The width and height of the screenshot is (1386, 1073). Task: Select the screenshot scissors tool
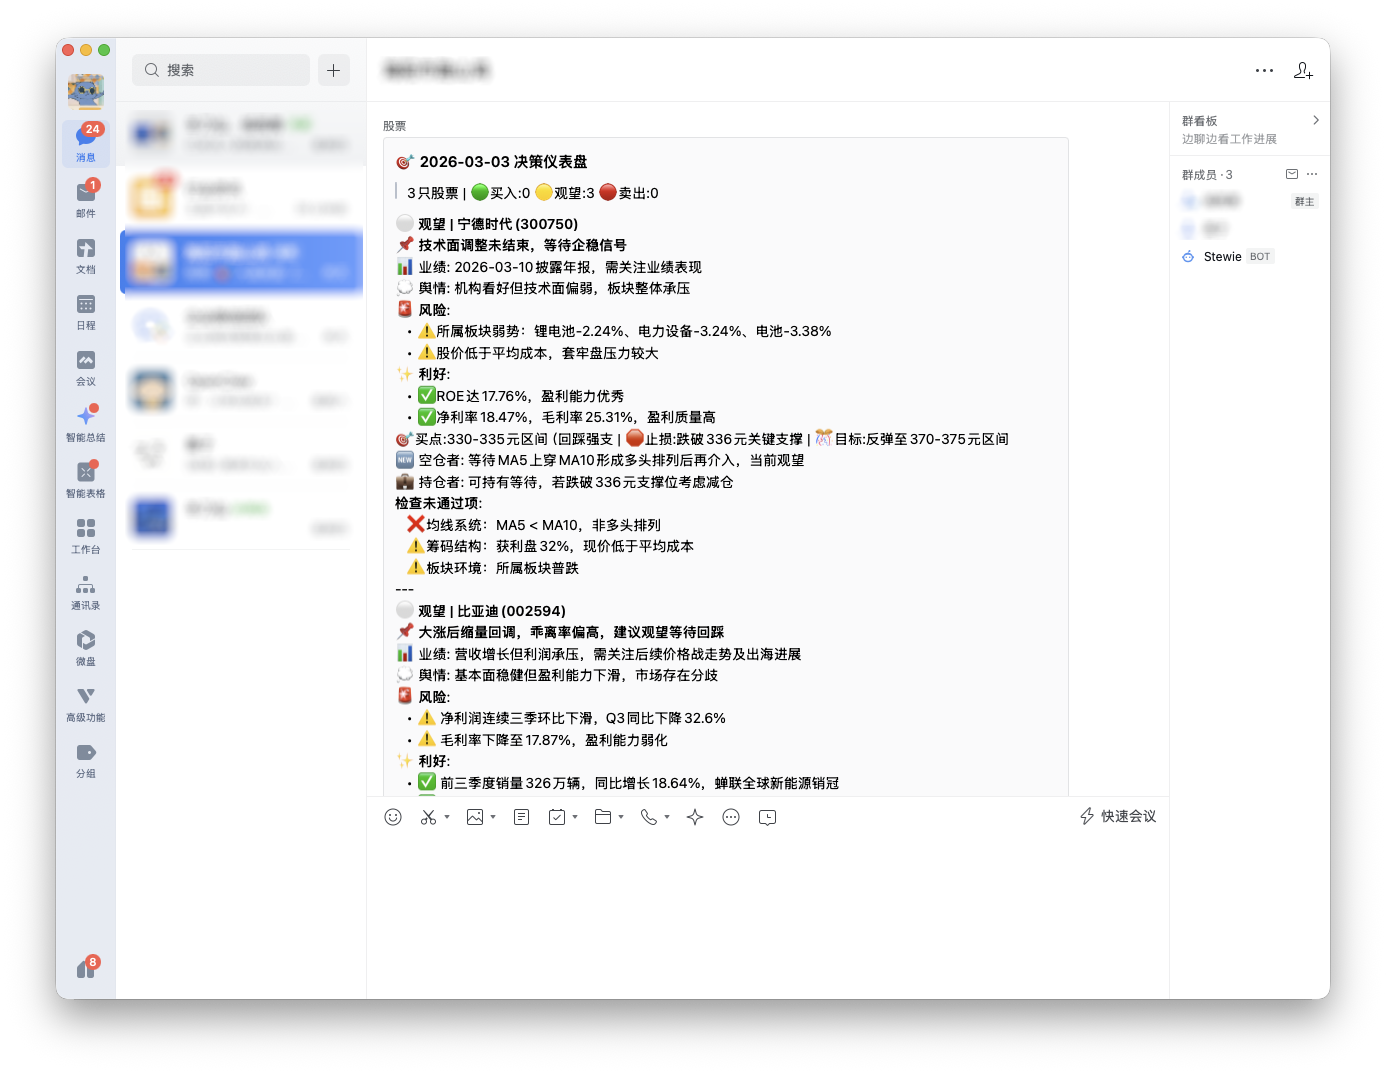(428, 817)
